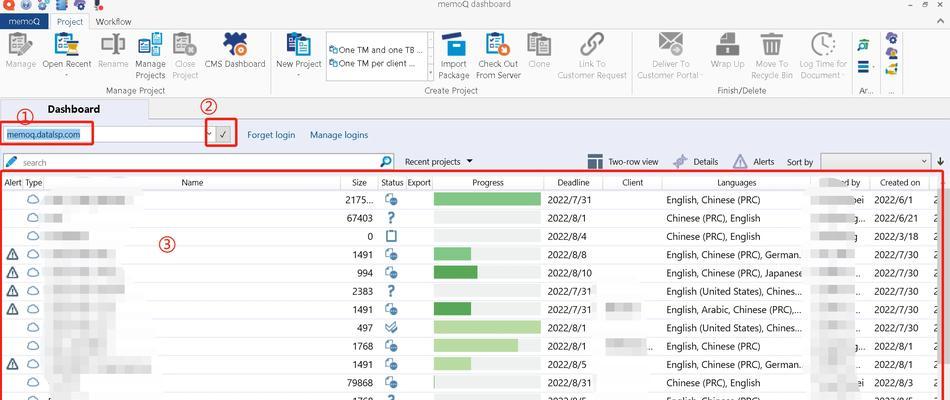This screenshot has height=400, width=950.
Task: Click the progress bar on the 1768 row
Action: coord(487,346)
